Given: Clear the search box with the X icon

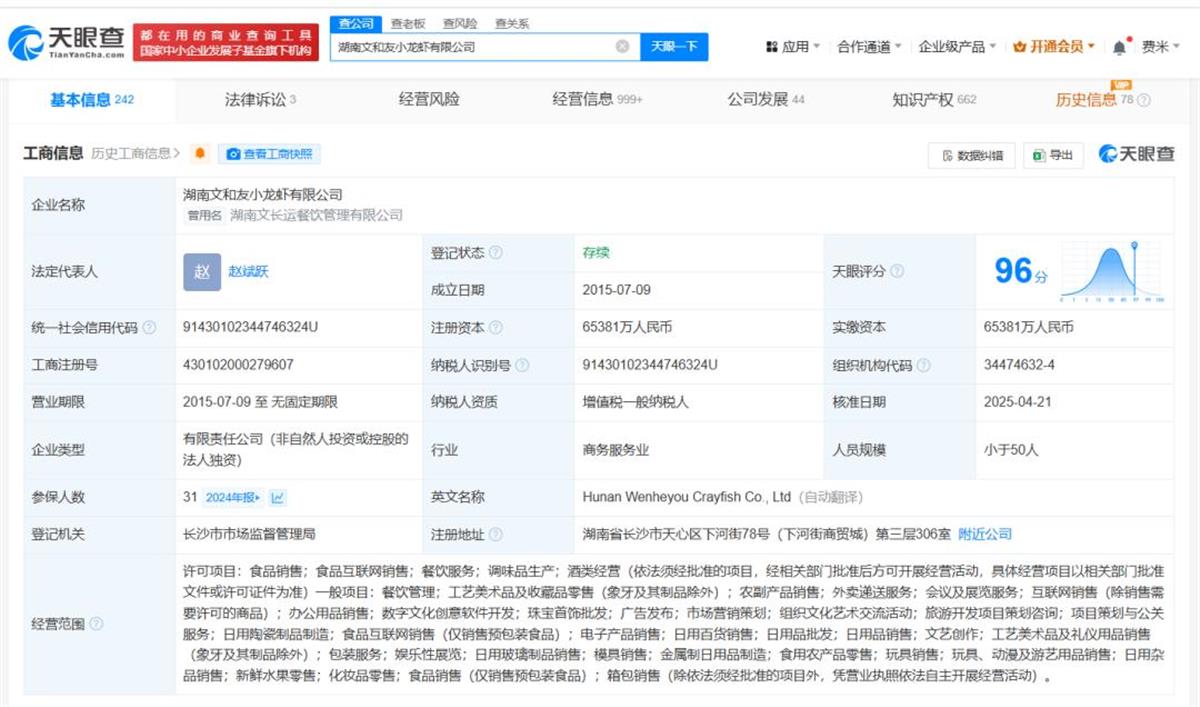Looking at the screenshot, I should click(622, 46).
